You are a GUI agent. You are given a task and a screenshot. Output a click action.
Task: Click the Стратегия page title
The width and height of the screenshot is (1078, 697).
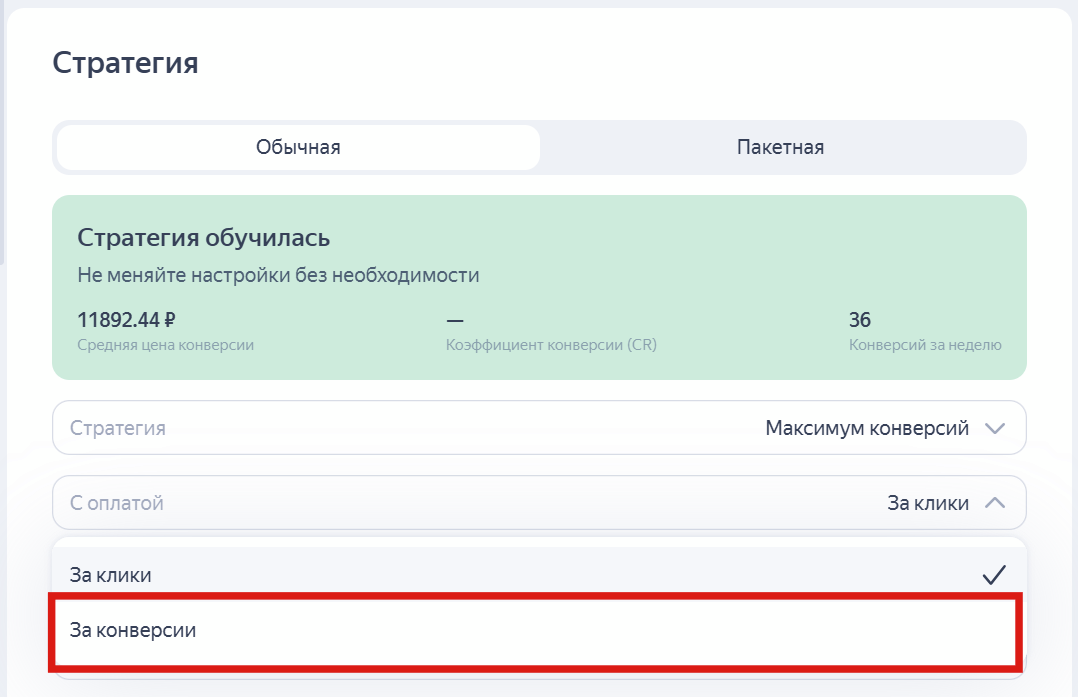126,62
